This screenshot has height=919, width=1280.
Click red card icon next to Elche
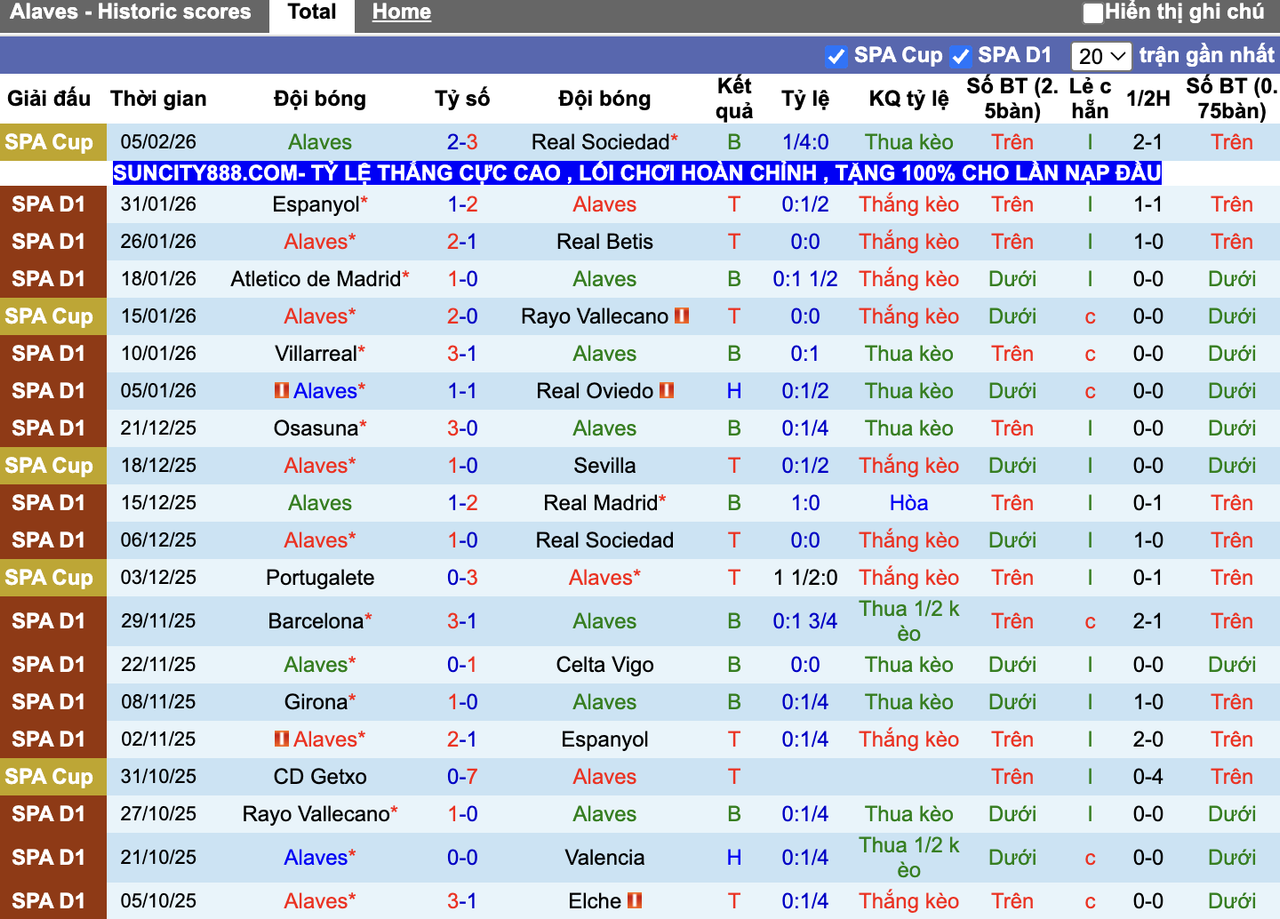click(634, 901)
